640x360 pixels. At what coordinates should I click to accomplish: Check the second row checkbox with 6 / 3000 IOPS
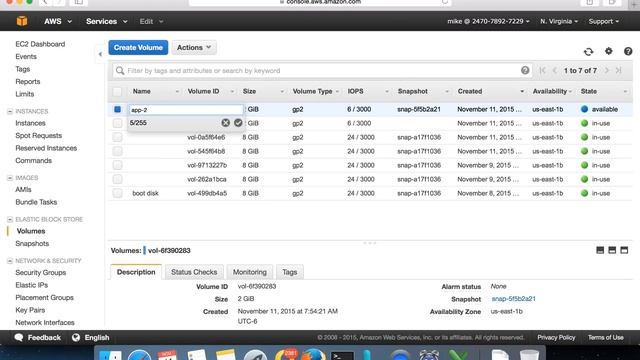coord(117,123)
